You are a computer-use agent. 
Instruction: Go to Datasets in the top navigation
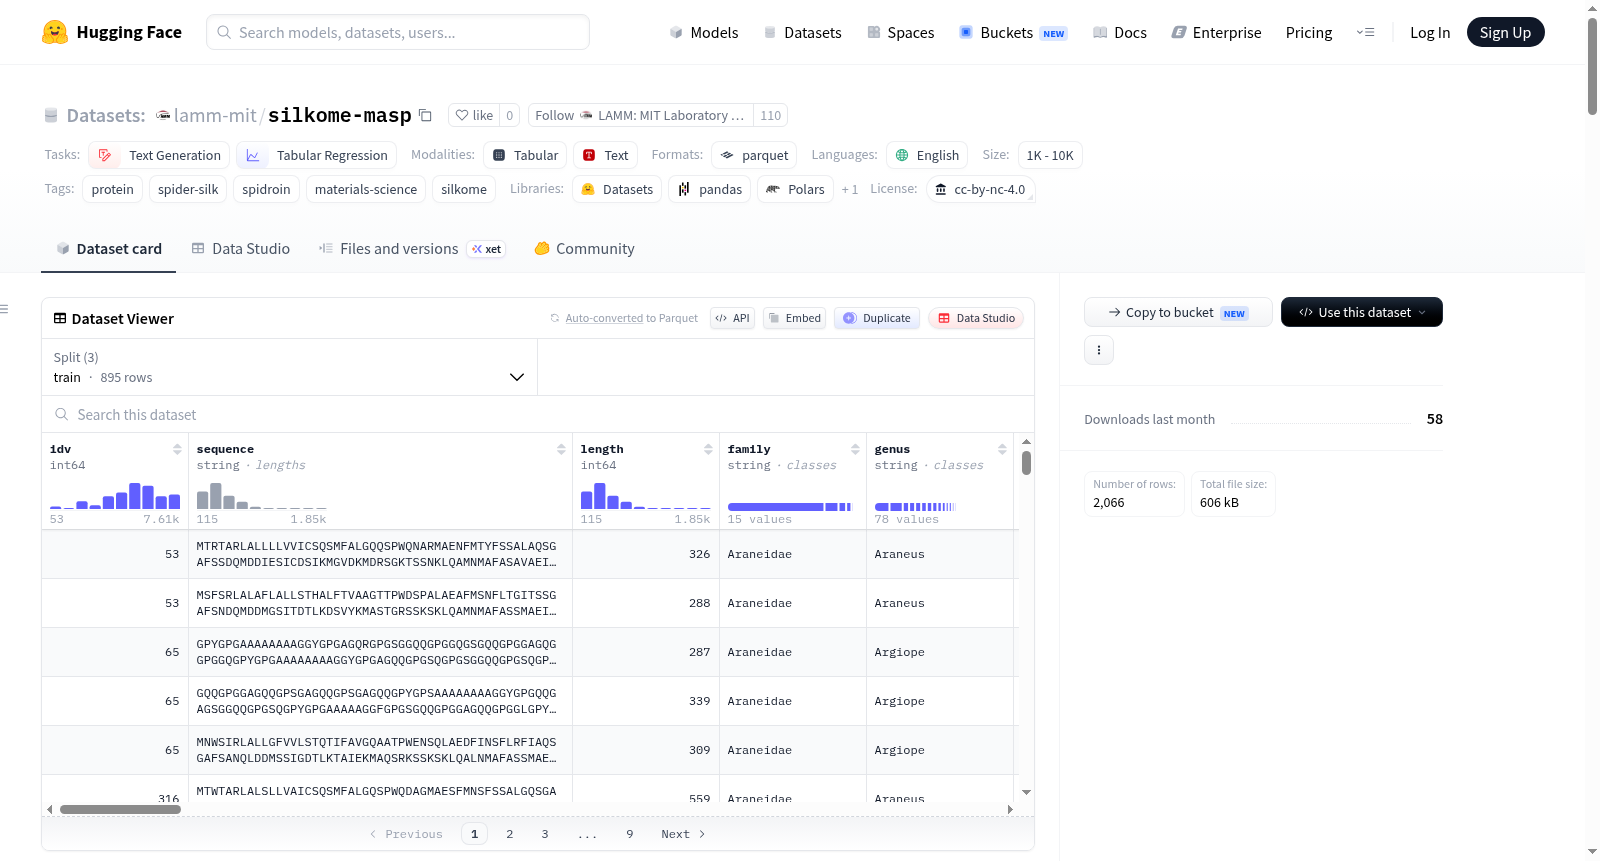(803, 32)
